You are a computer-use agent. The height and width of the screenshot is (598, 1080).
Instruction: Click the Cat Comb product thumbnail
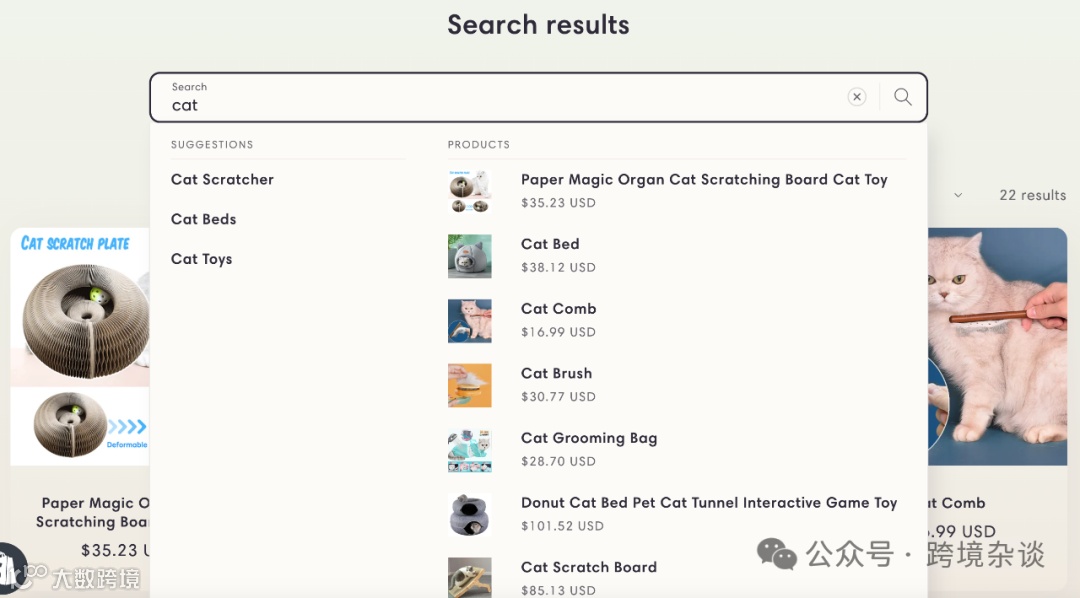click(x=469, y=321)
